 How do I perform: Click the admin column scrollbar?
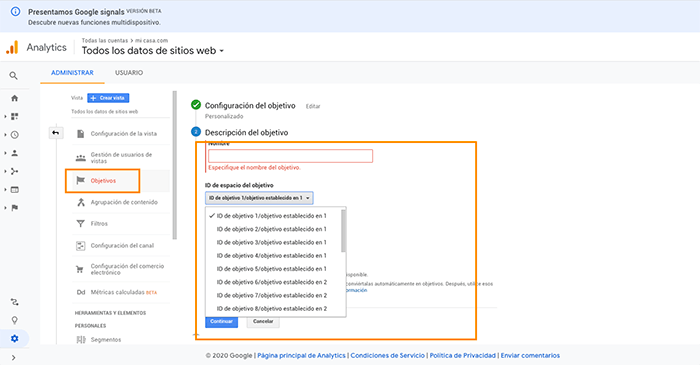[175, 165]
